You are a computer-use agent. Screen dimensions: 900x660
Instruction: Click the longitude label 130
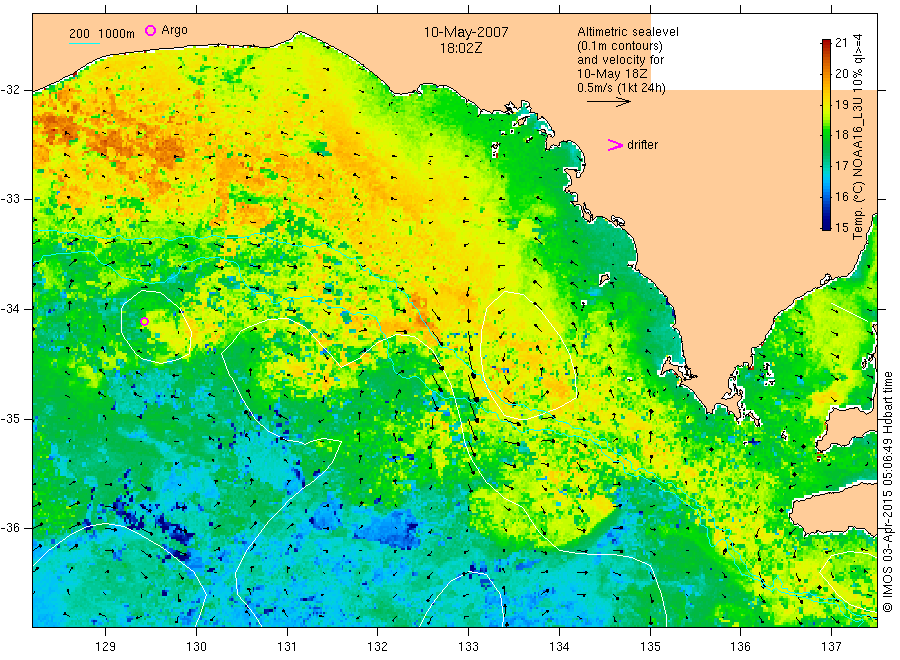coord(196,647)
